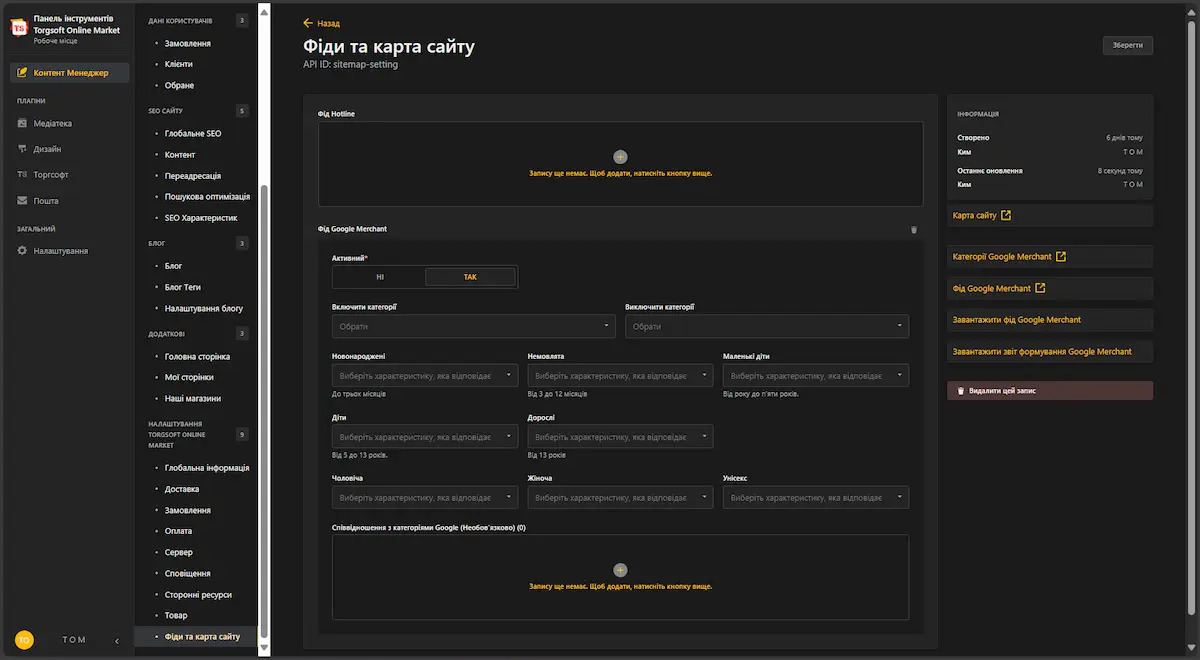Expand the Виключити категорії dropdown
The image size is (1200, 660).
pos(767,327)
